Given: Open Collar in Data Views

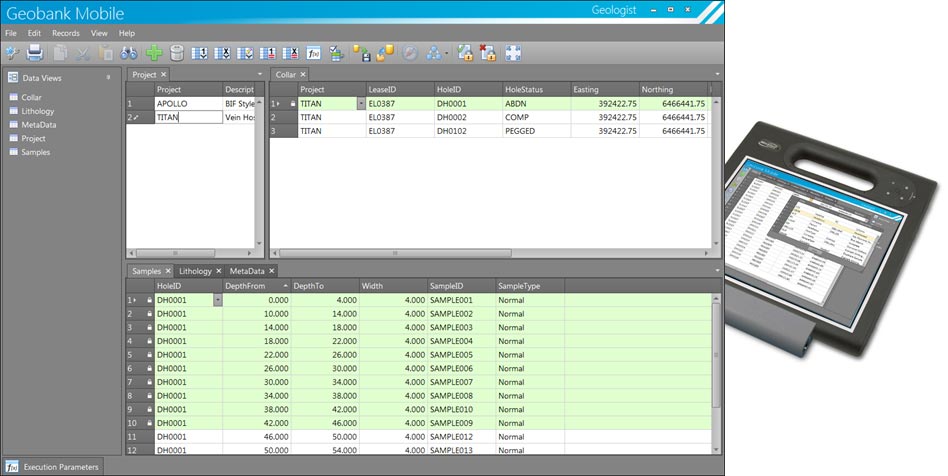Looking at the screenshot, I should (x=31, y=97).
